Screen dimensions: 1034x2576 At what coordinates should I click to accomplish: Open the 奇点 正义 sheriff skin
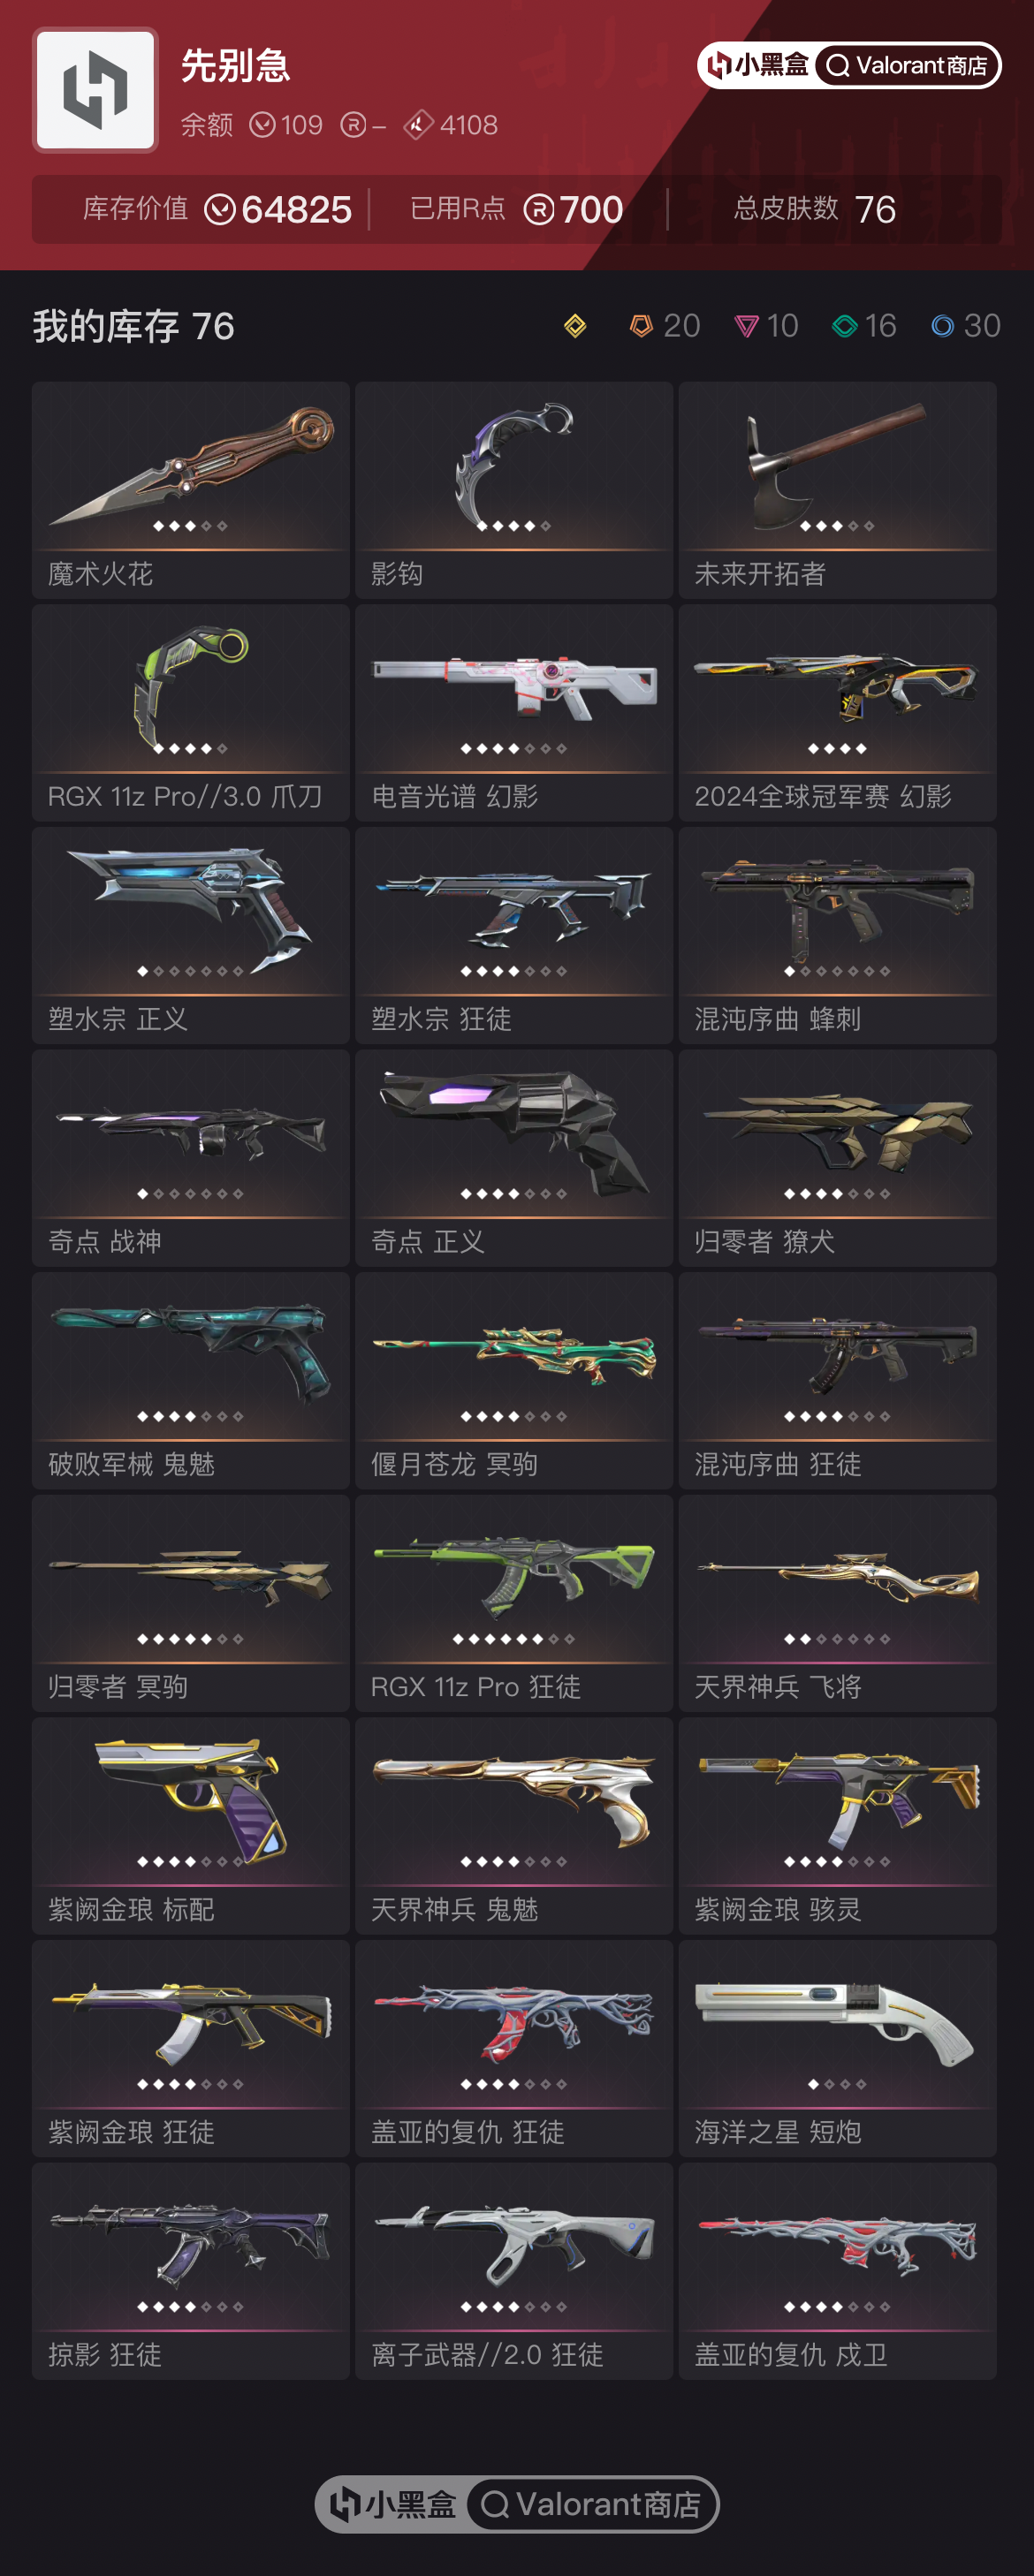click(514, 1158)
